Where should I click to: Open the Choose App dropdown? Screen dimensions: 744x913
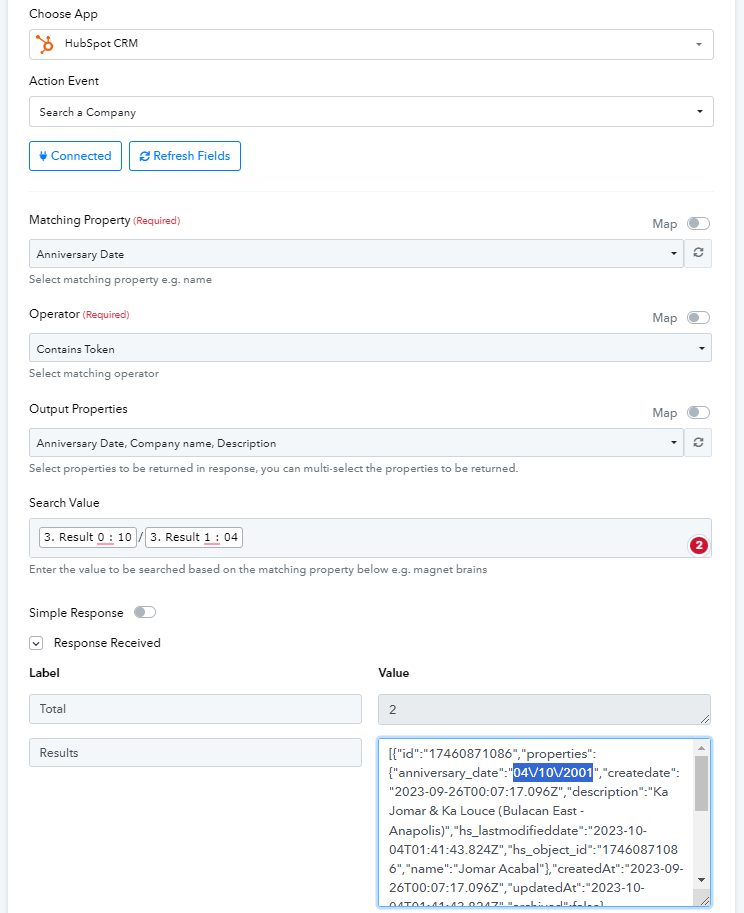371,44
